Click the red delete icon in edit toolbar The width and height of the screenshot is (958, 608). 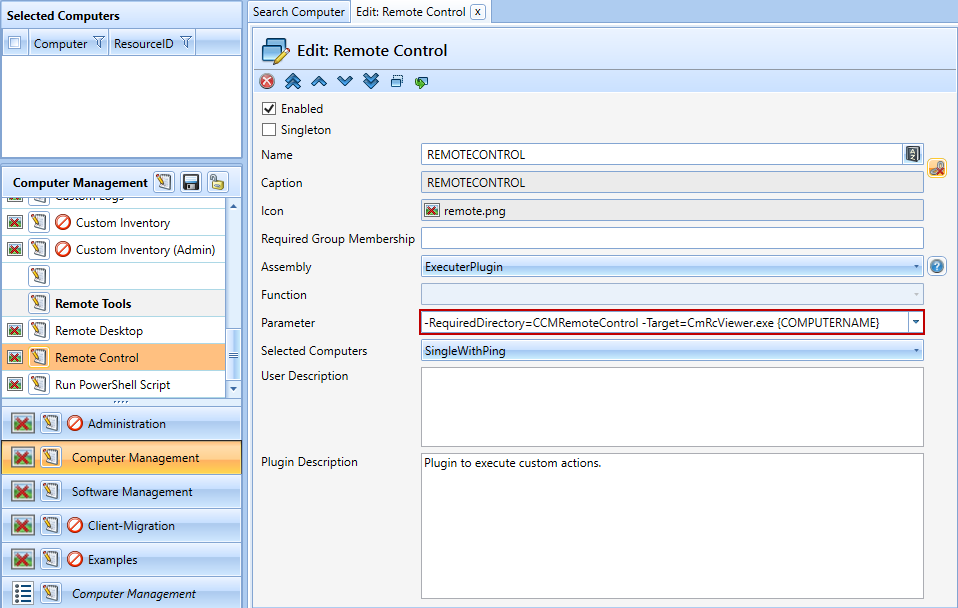267,81
